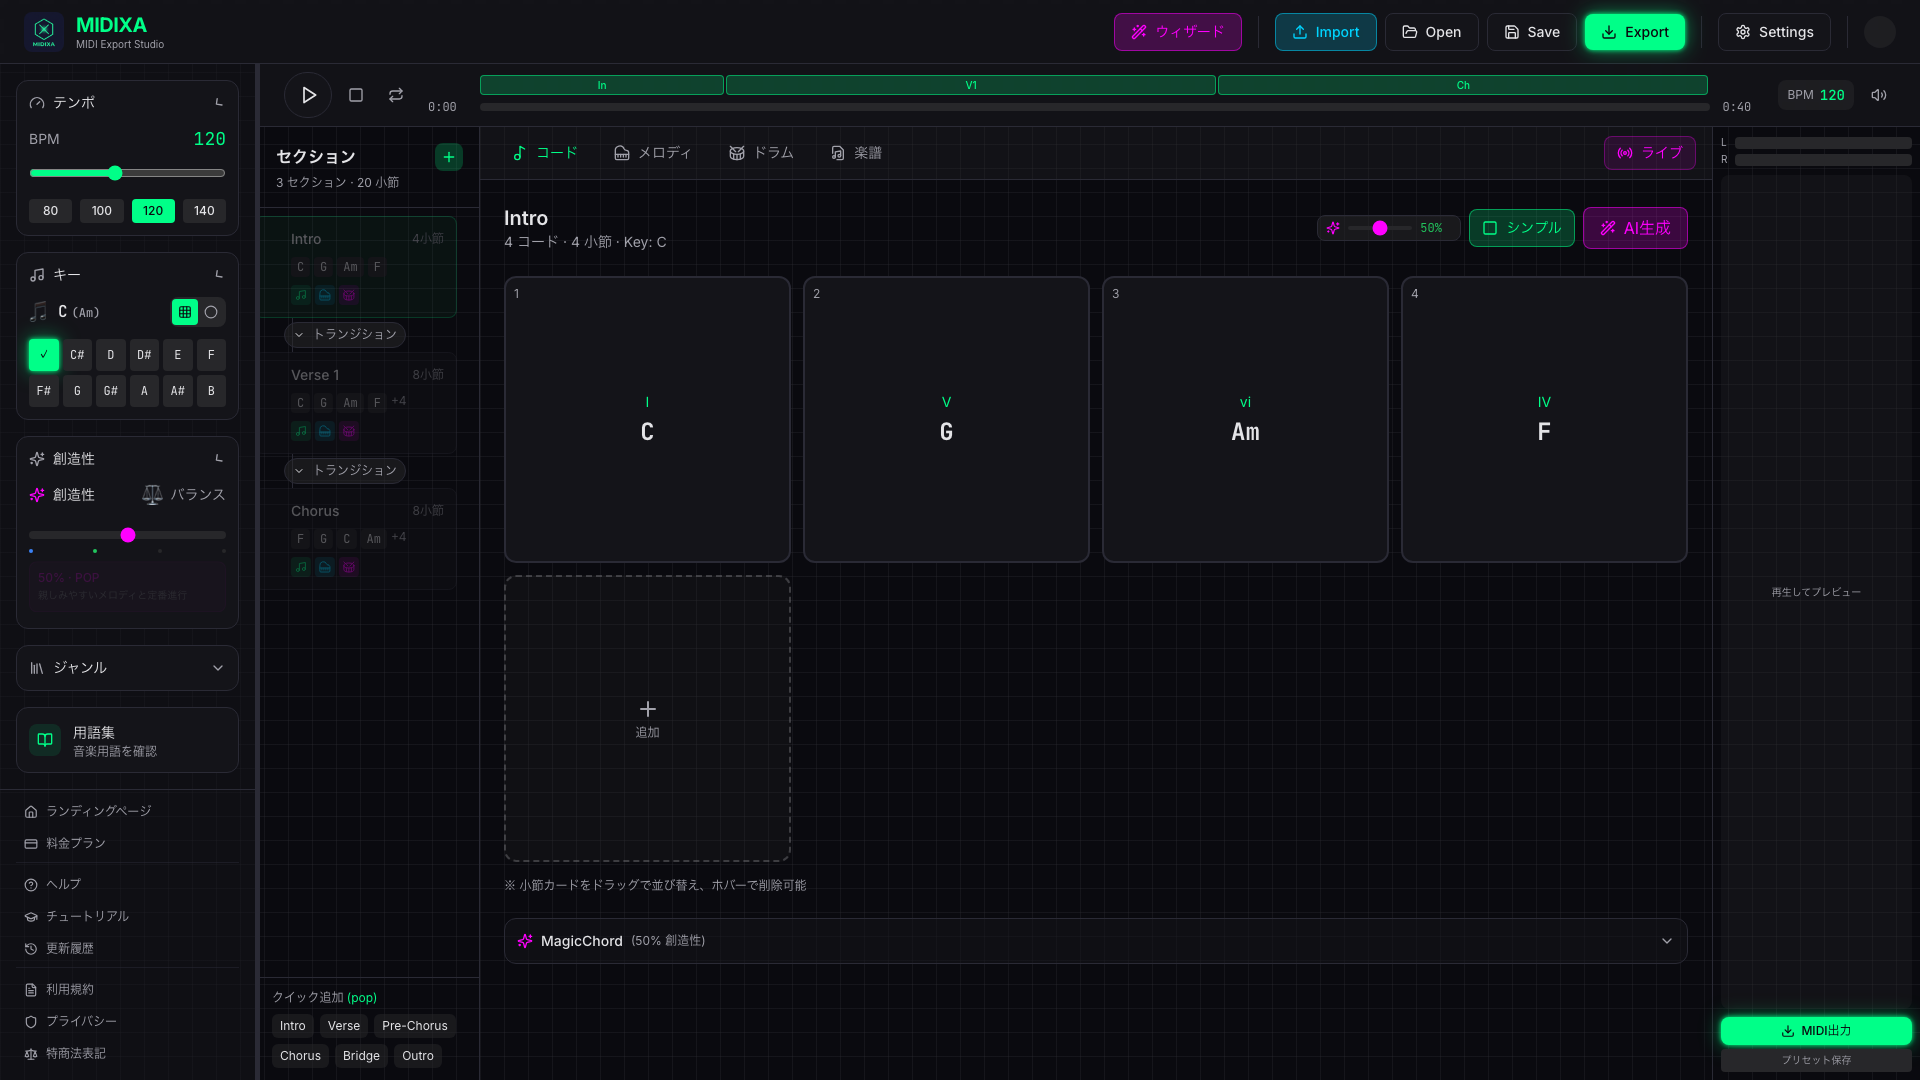The image size is (1920, 1080).
Task: Select the grid view icon in key panel
Action: pyautogui.click(x=185, y=312)
